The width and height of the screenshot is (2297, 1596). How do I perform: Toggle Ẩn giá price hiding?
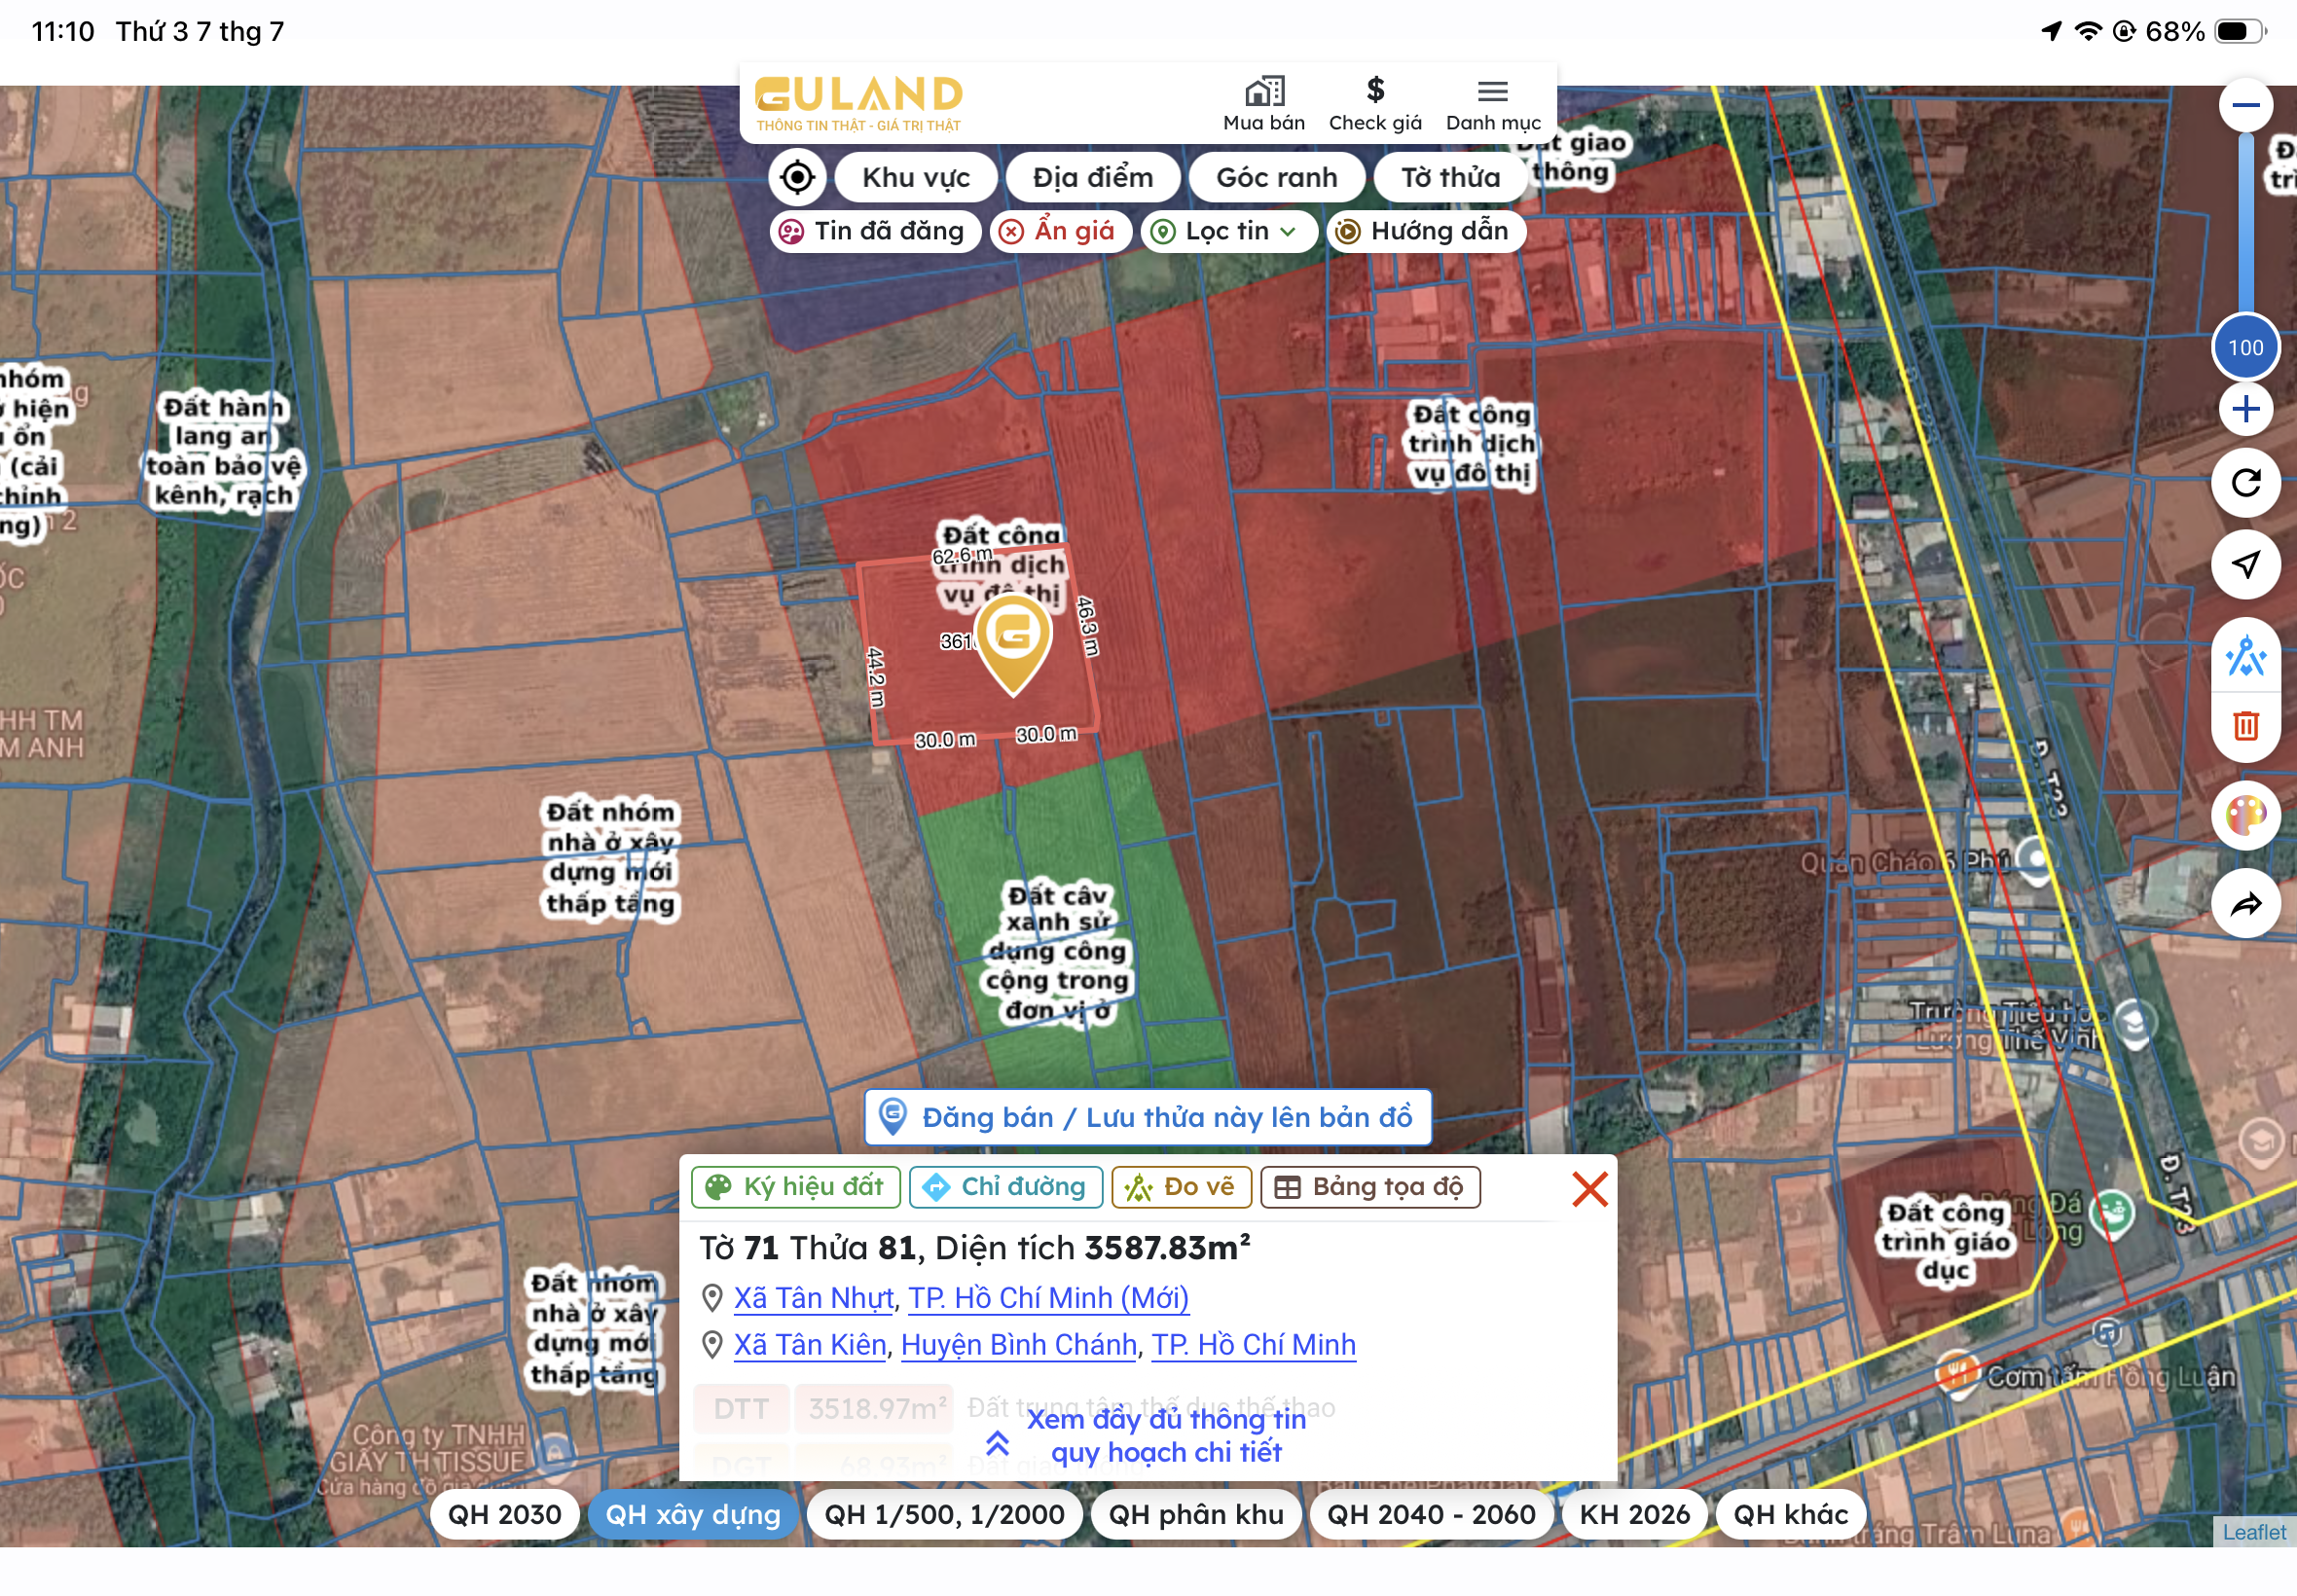(x=1060, y=231)
